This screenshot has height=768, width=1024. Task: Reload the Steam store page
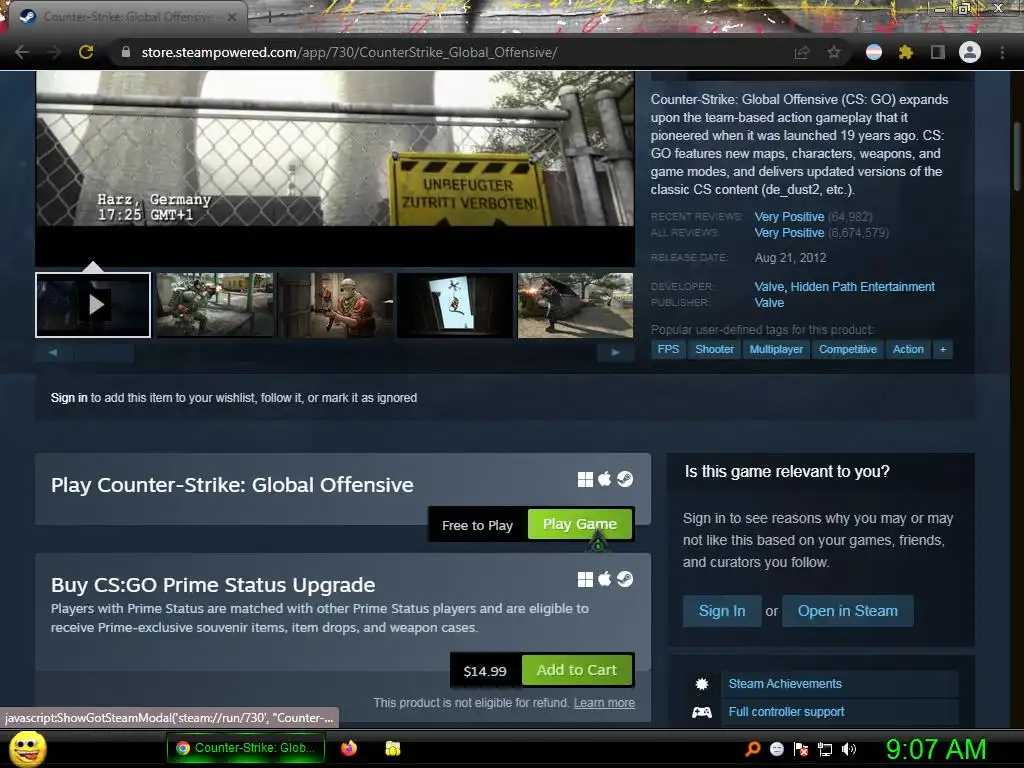click(86, 52)
